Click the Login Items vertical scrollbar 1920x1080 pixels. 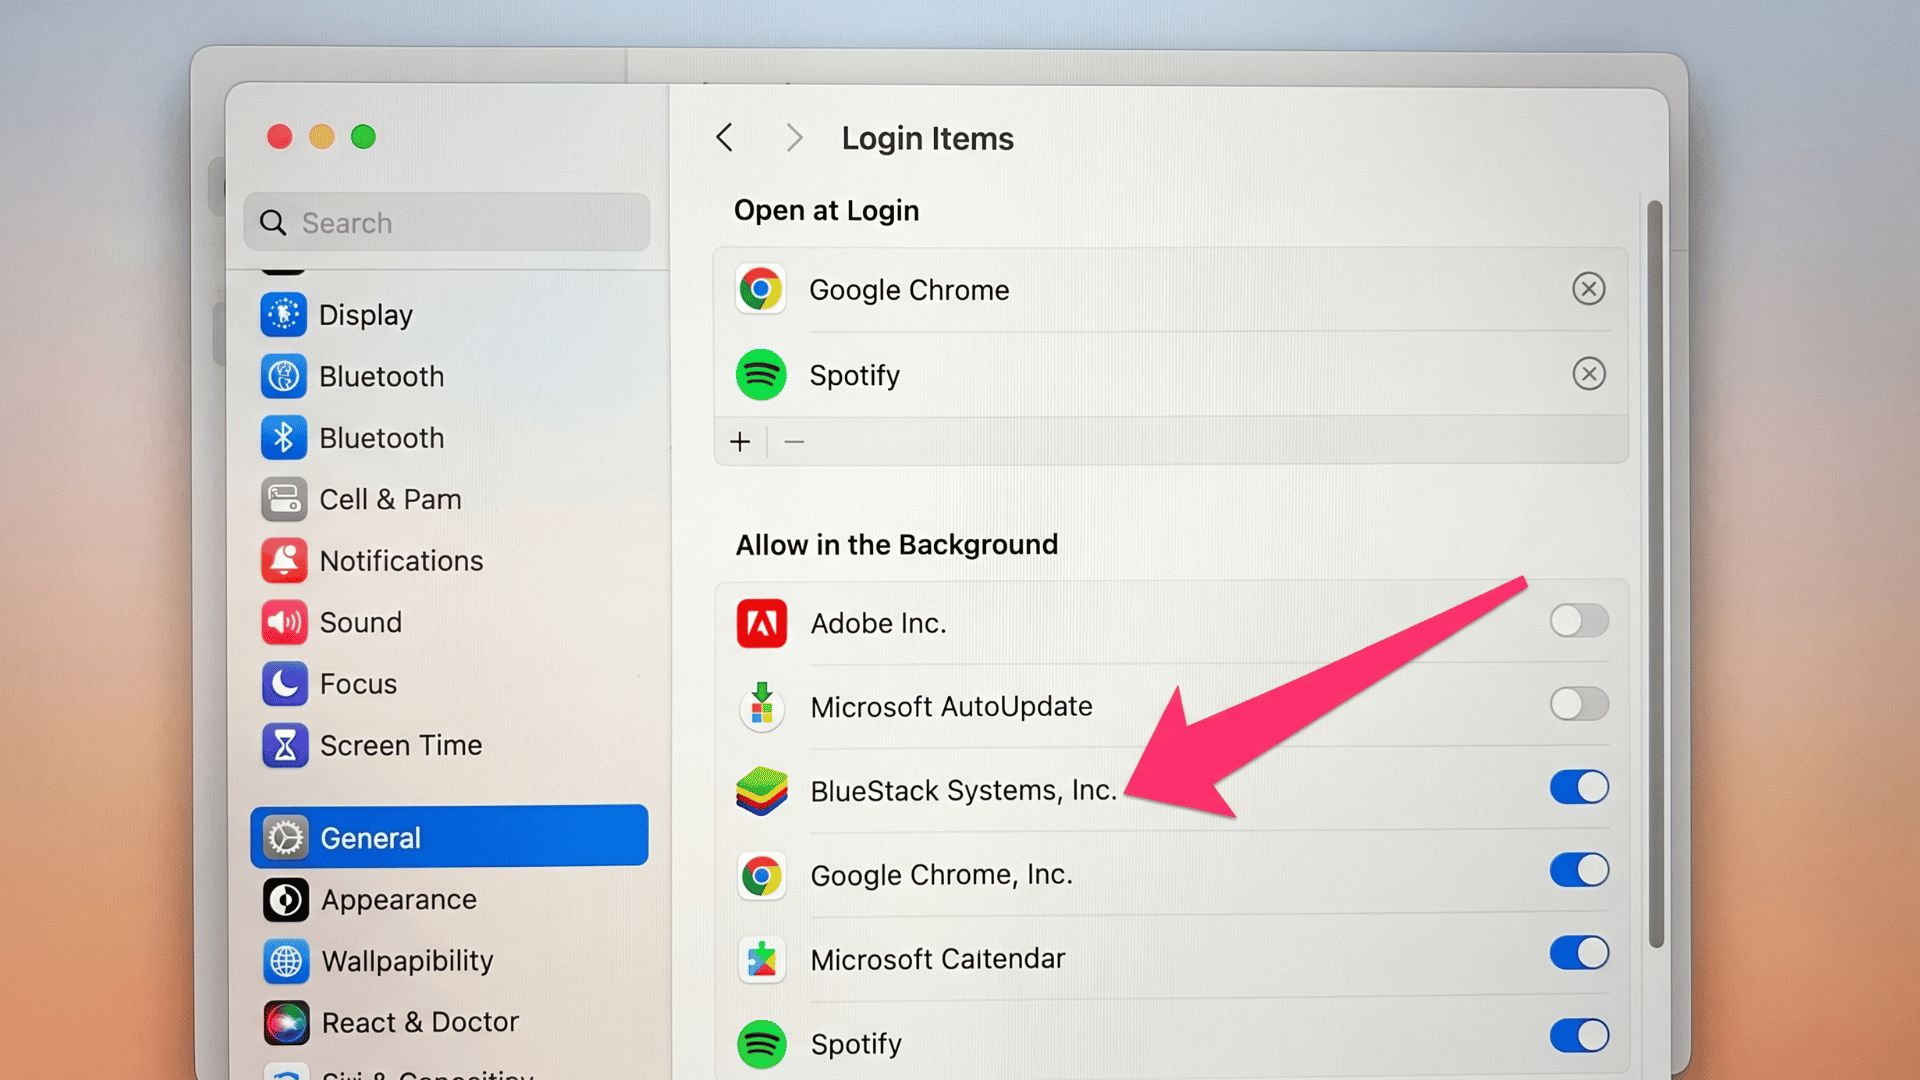(x=1655, y=574)
